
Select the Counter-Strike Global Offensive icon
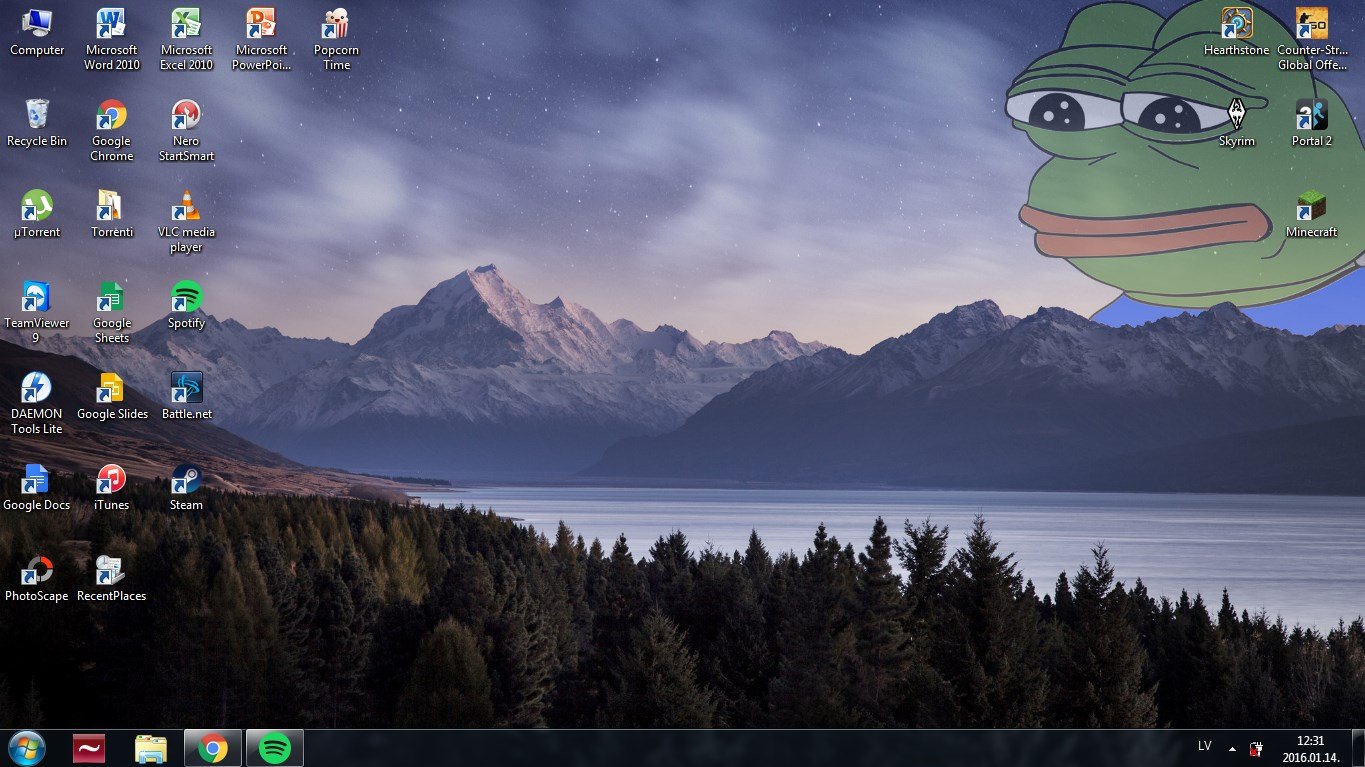click(1312, 39)
